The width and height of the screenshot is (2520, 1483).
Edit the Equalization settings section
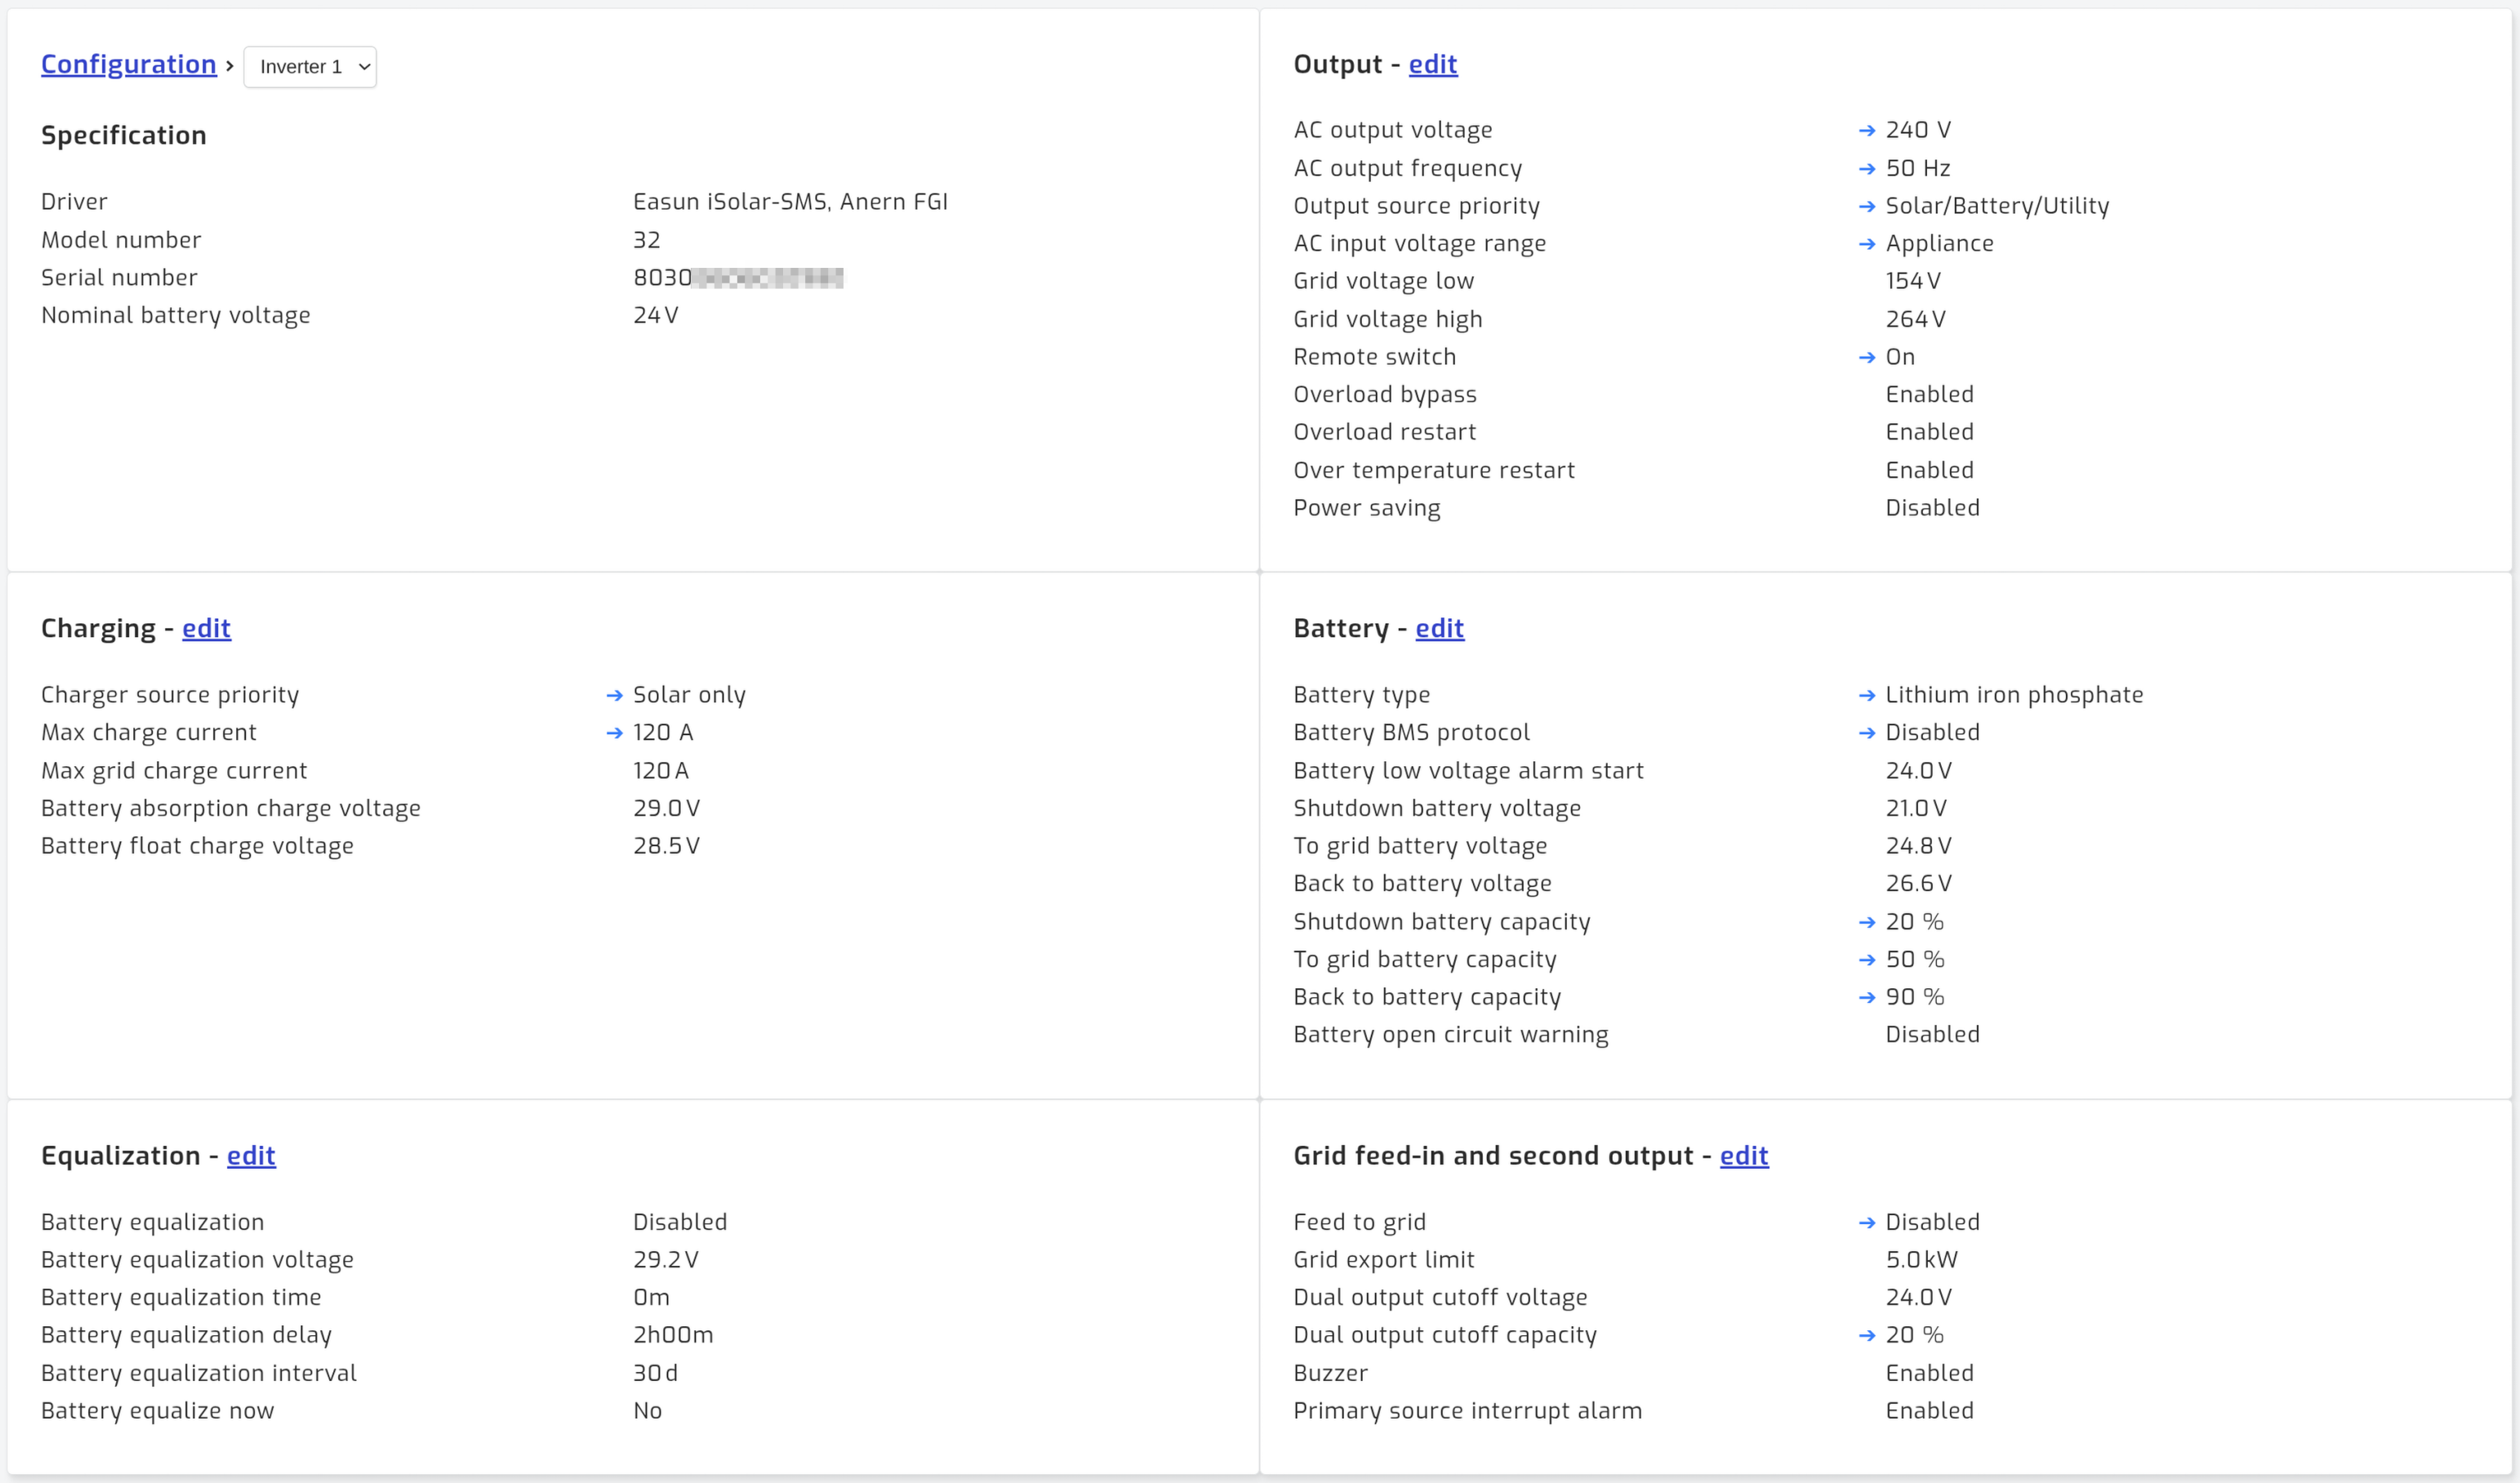(251, 1155)
